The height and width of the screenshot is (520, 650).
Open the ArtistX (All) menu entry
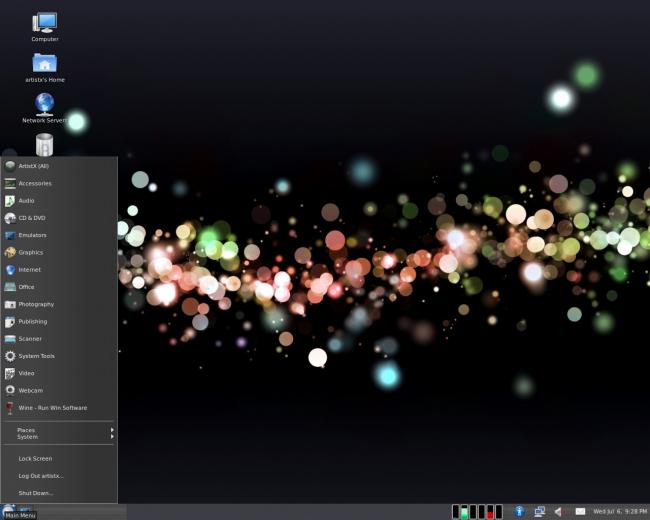(59, 166)
